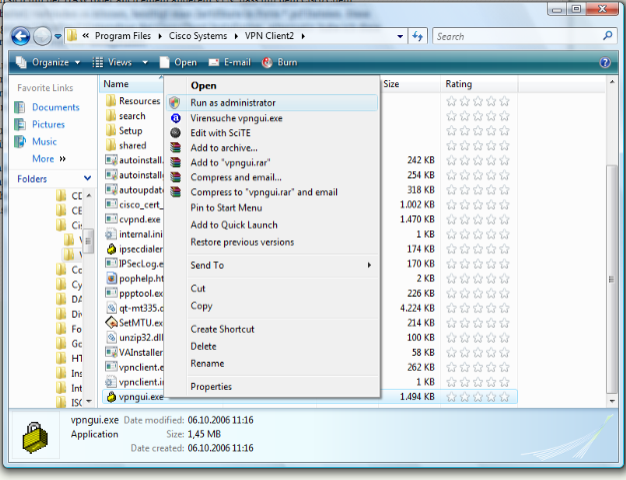Select Cisco Systems breadcrumb segment
Image resolution: width=626 pixels, height=480 pixels.
[198, 36]
